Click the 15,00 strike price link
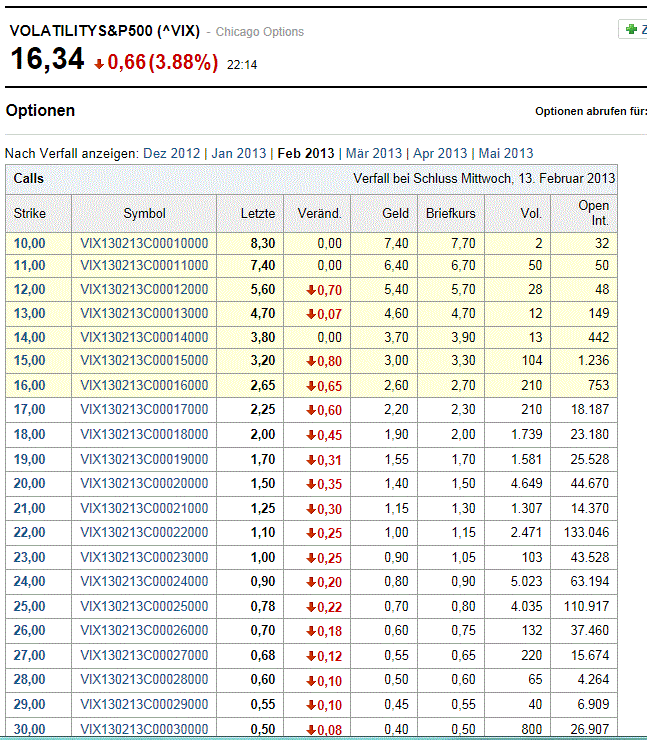 pyautogui.click(x=29, y=362)
